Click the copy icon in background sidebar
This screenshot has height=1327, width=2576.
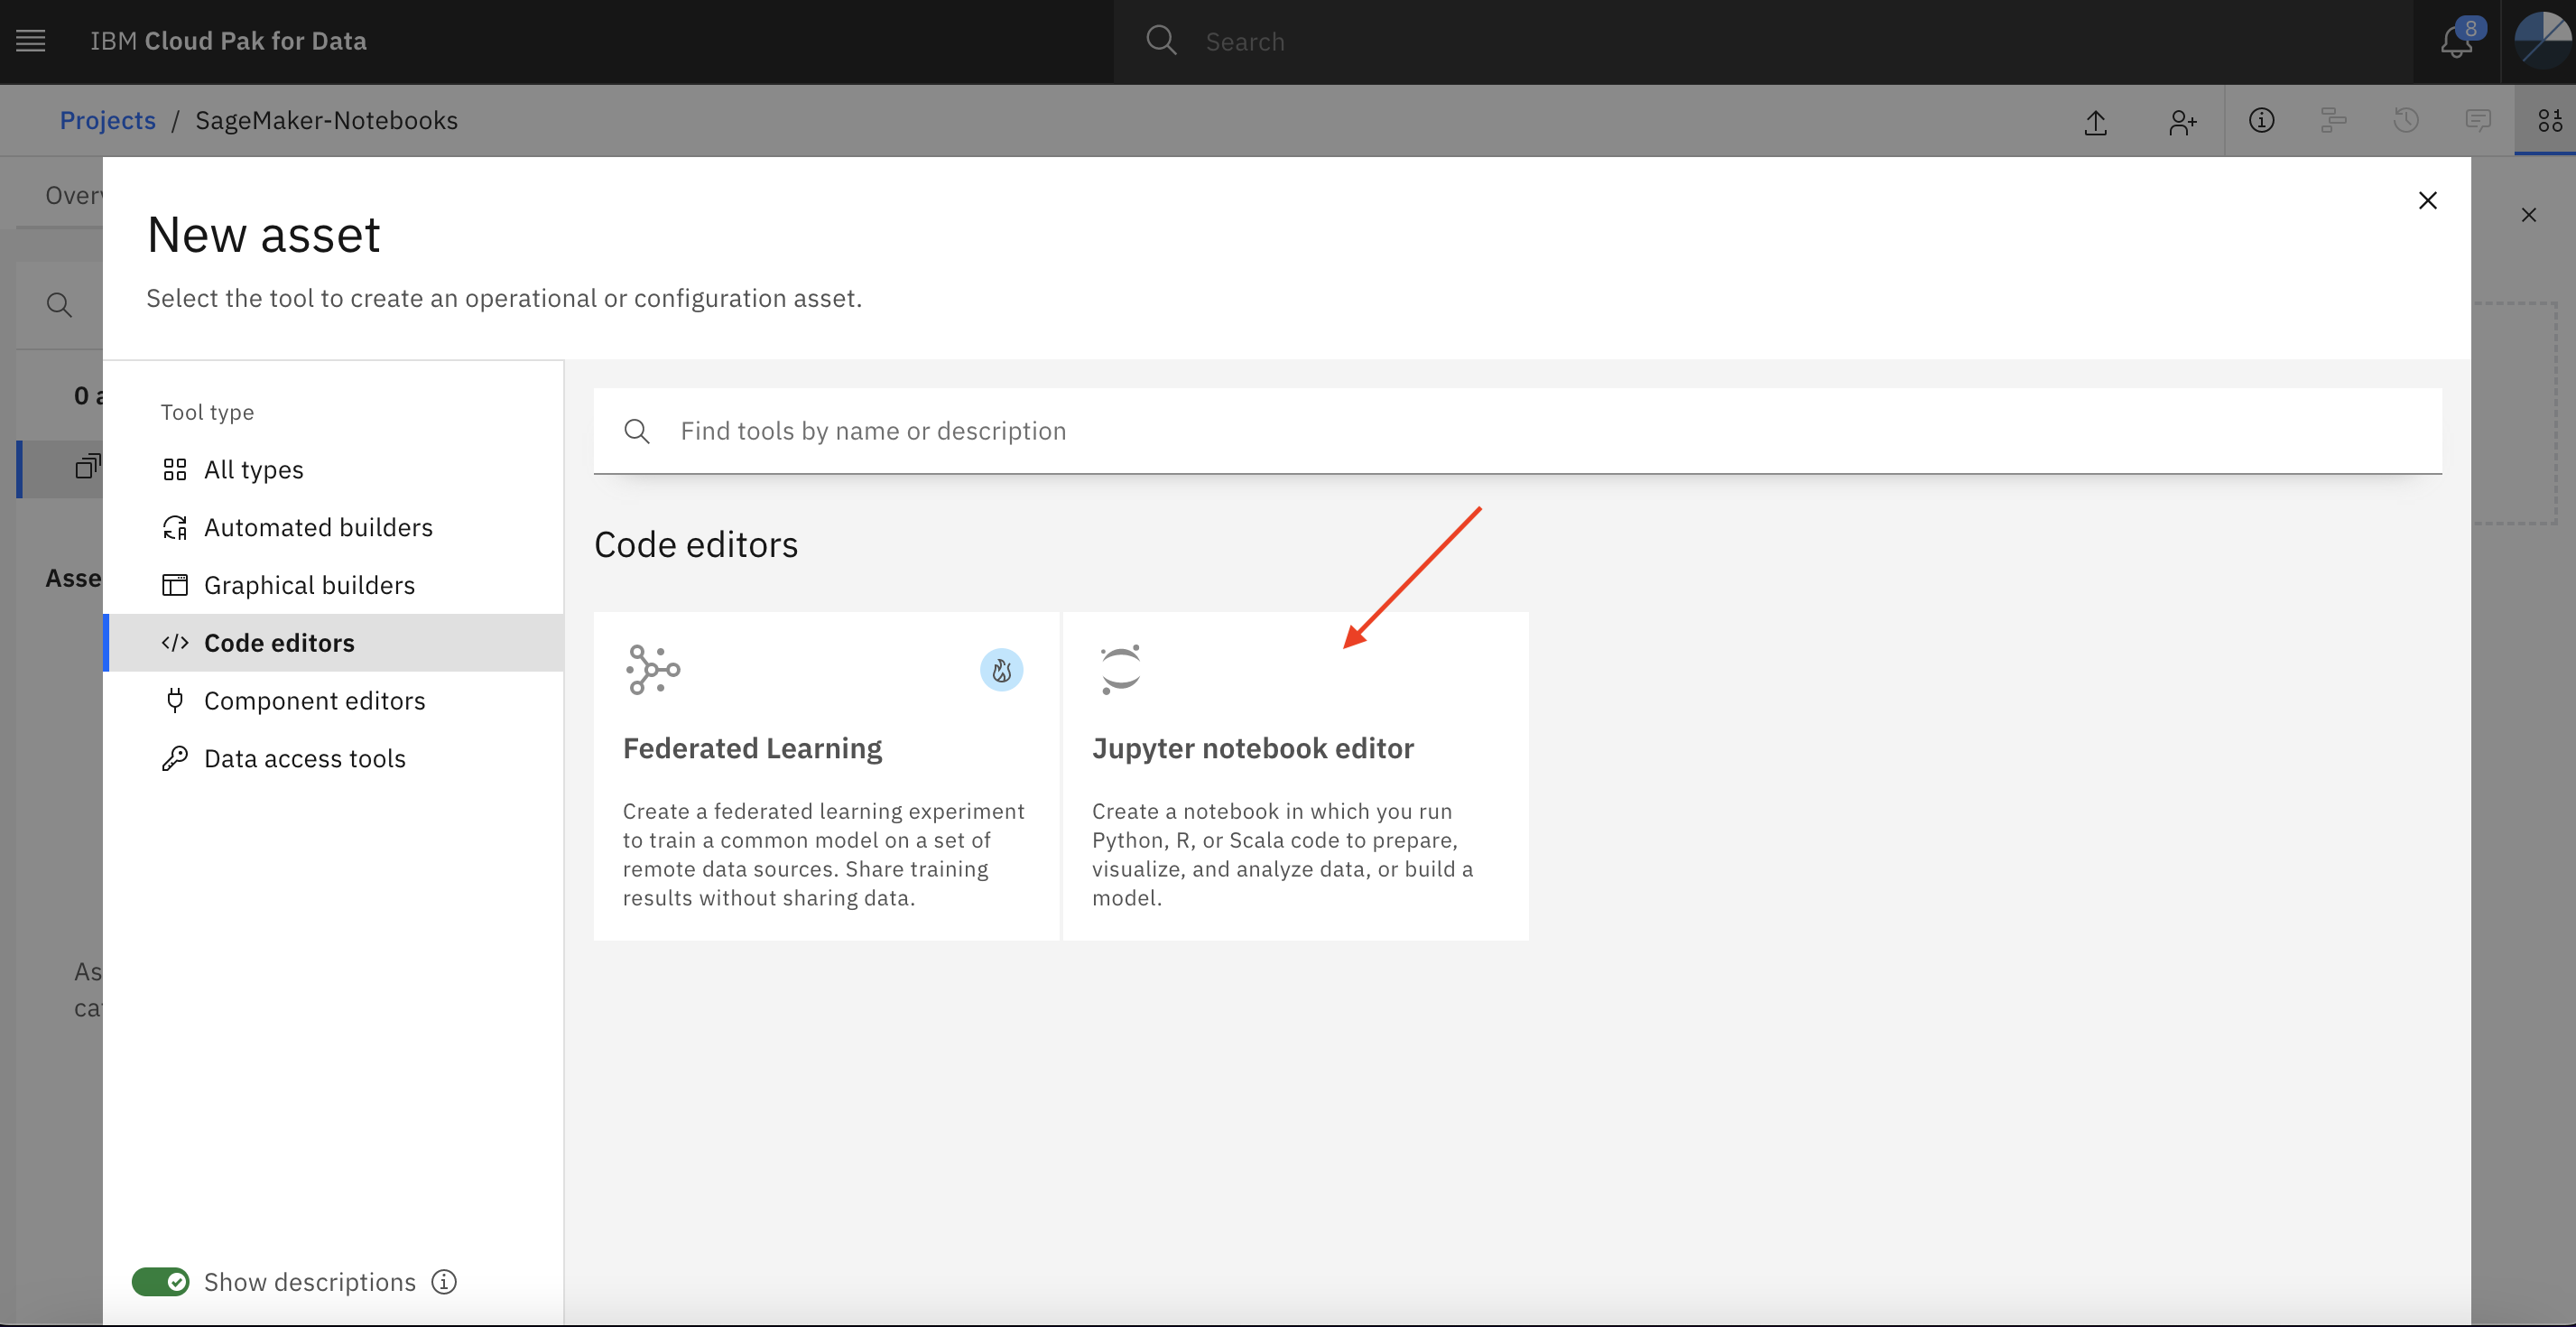tap(88, 467)
